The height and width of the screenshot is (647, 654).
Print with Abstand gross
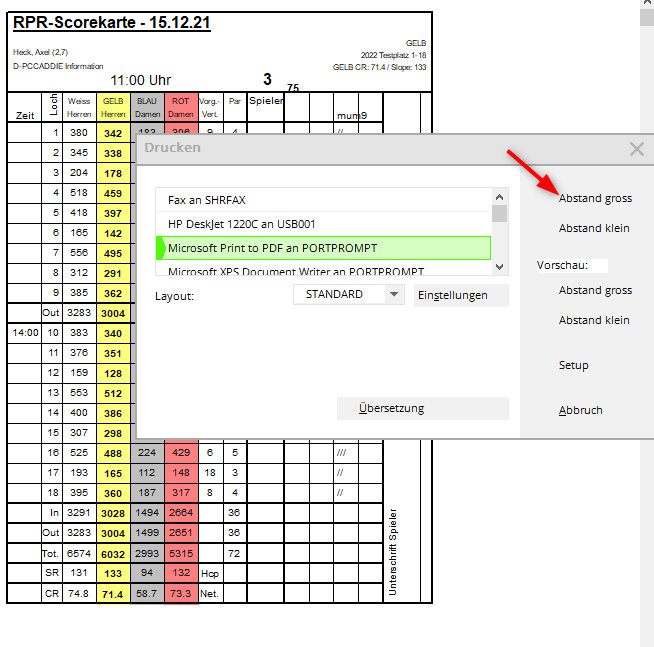pyautogui.click(x=595, y=198)
